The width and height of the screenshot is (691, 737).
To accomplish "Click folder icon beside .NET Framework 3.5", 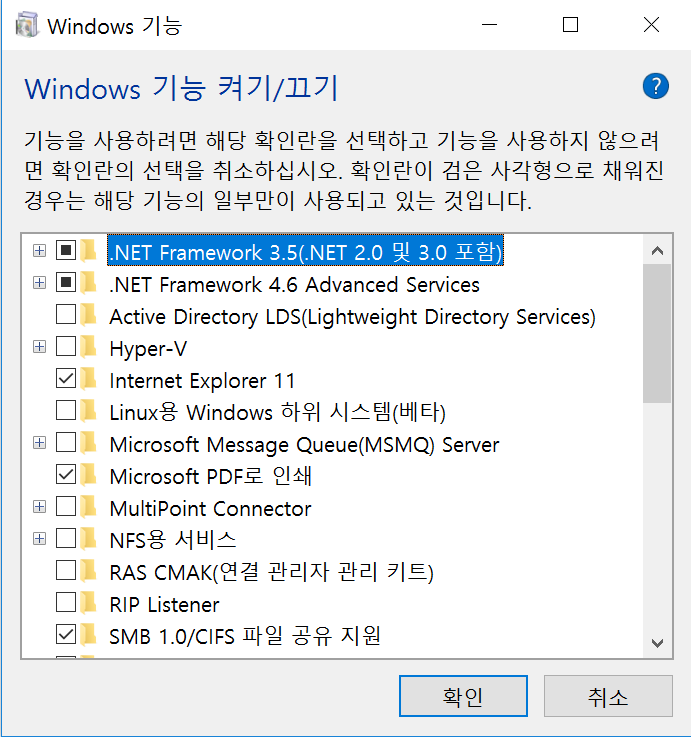I will [x=88, y=251].
